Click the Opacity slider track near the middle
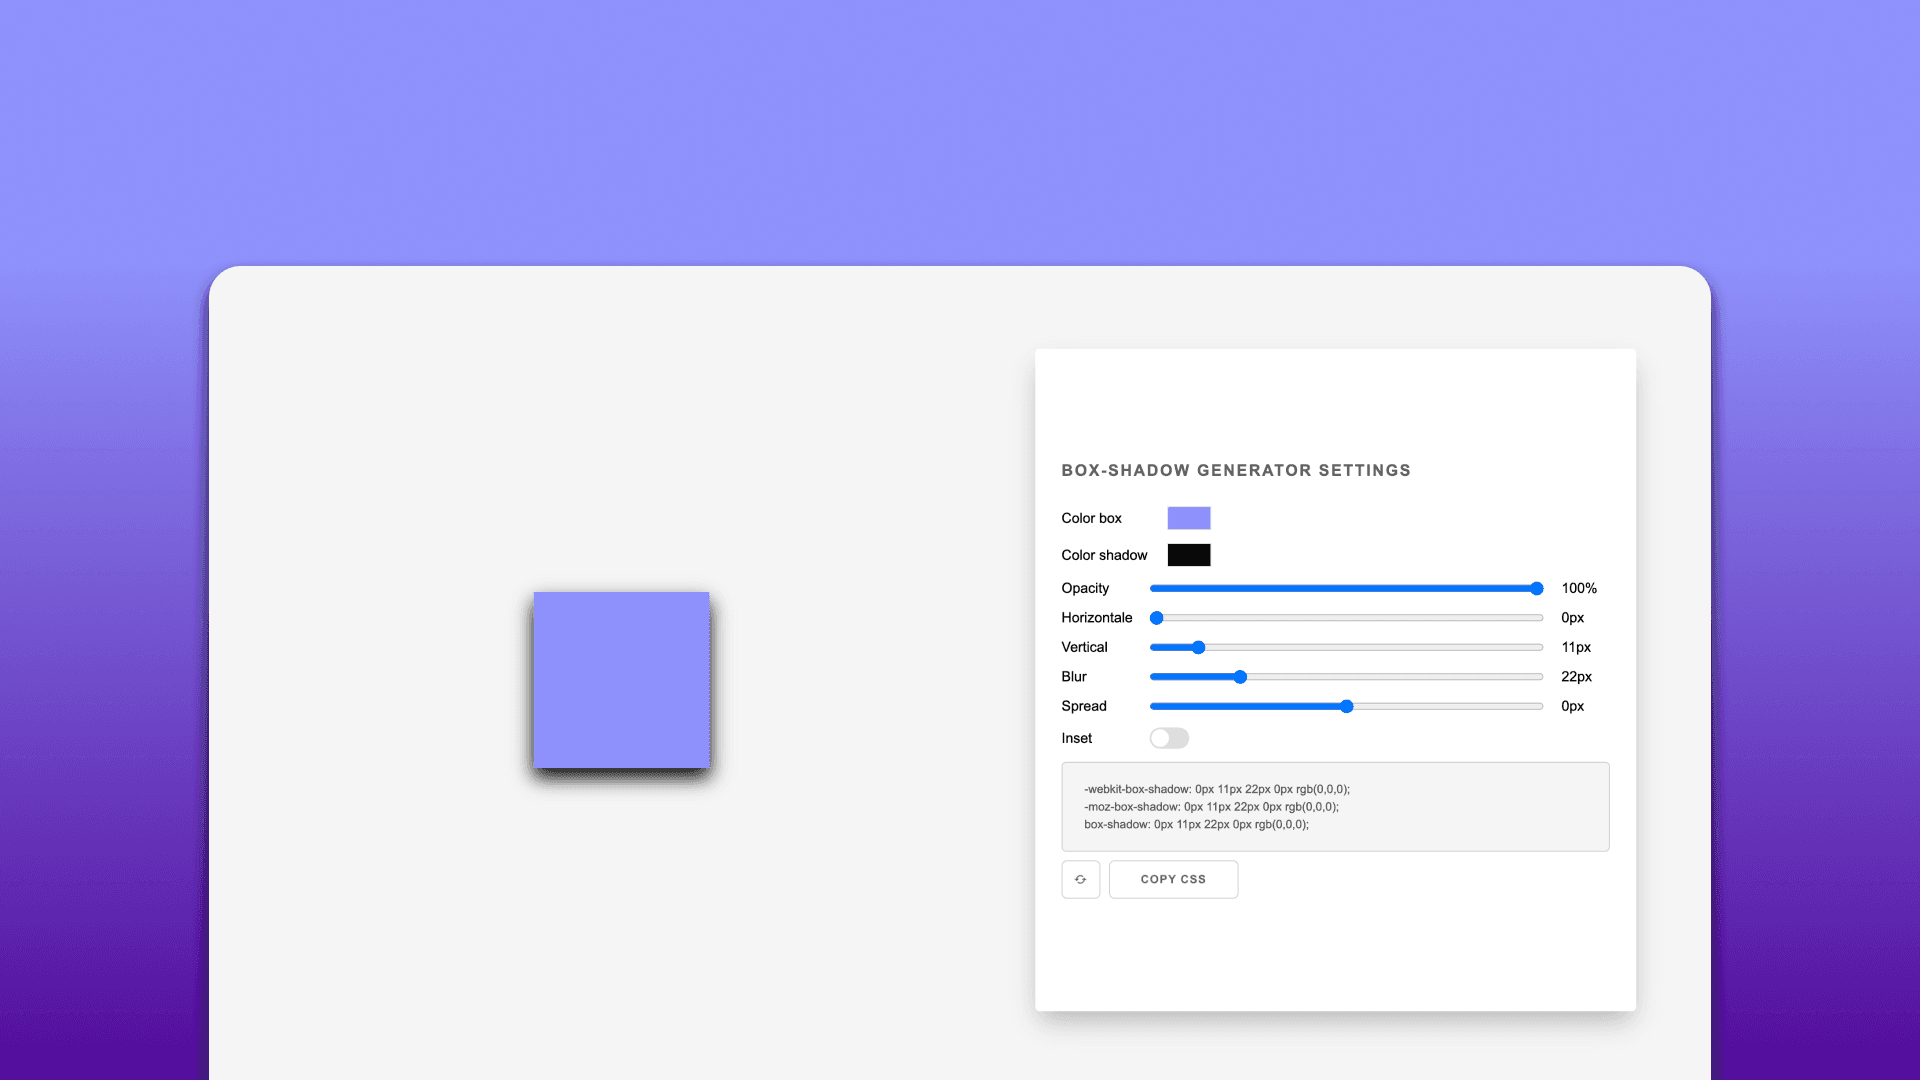1920x1080 pixels. click(1345, 588)
